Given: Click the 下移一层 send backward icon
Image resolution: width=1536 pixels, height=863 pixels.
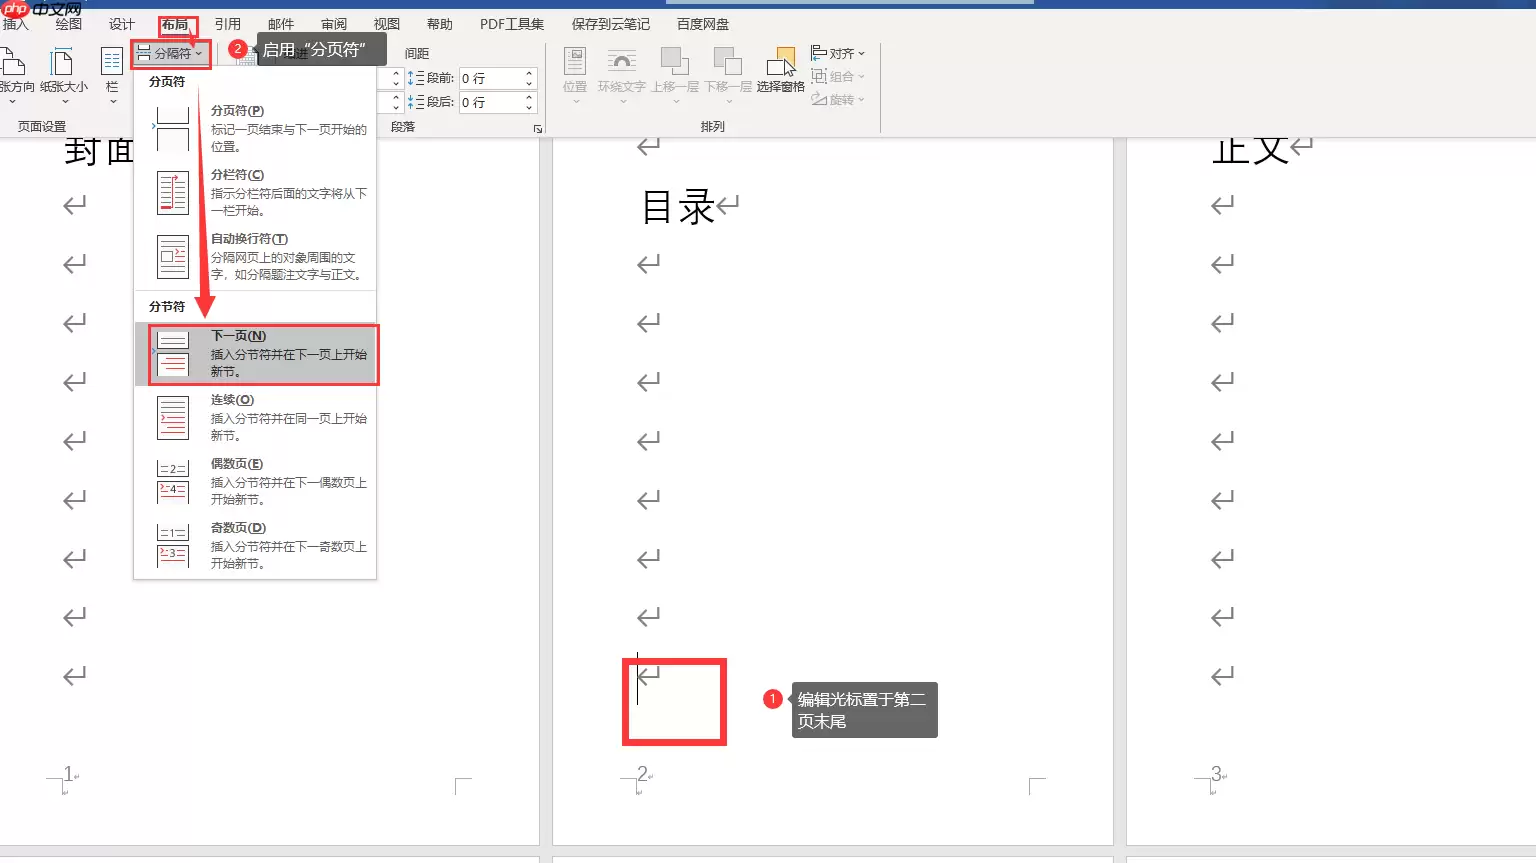Looking at the screenshot, I should [x=728, y=62].
